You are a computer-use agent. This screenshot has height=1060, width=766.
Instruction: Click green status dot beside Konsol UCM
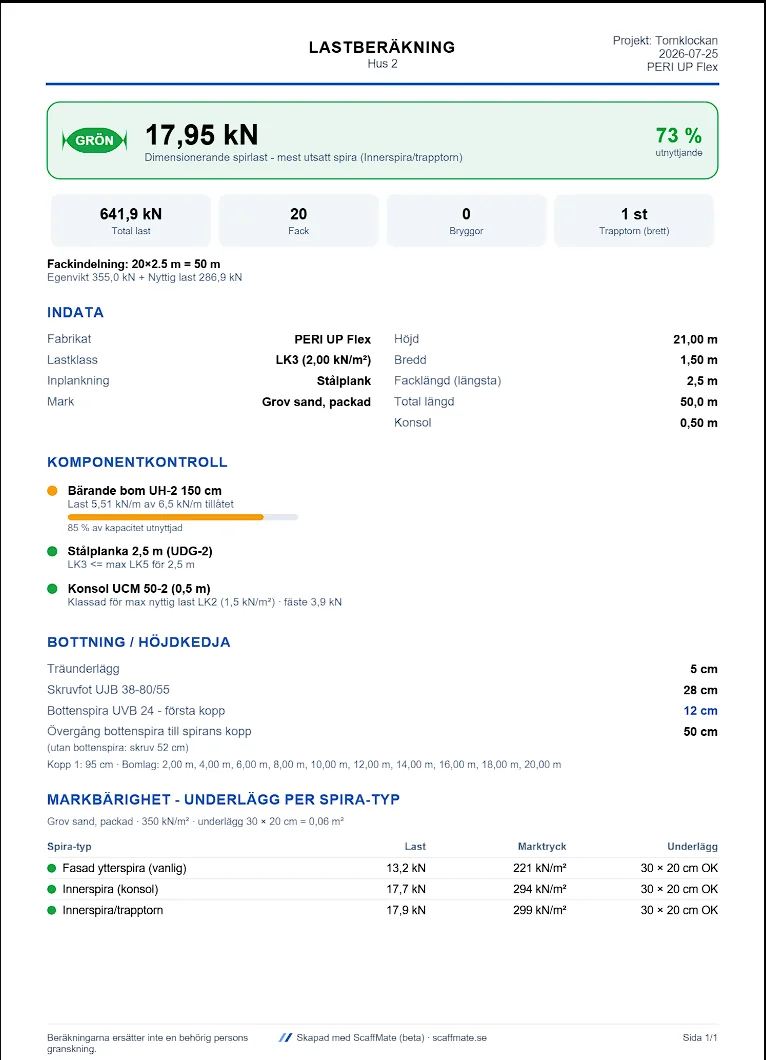pos(52,588)
